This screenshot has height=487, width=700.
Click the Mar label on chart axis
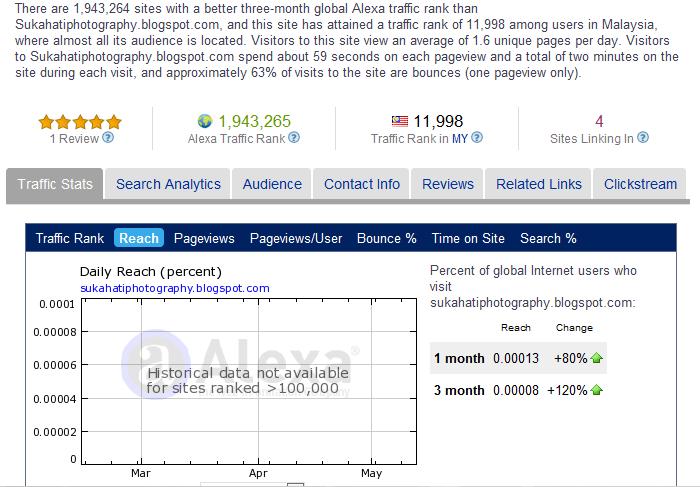click(x=141, y=473)
